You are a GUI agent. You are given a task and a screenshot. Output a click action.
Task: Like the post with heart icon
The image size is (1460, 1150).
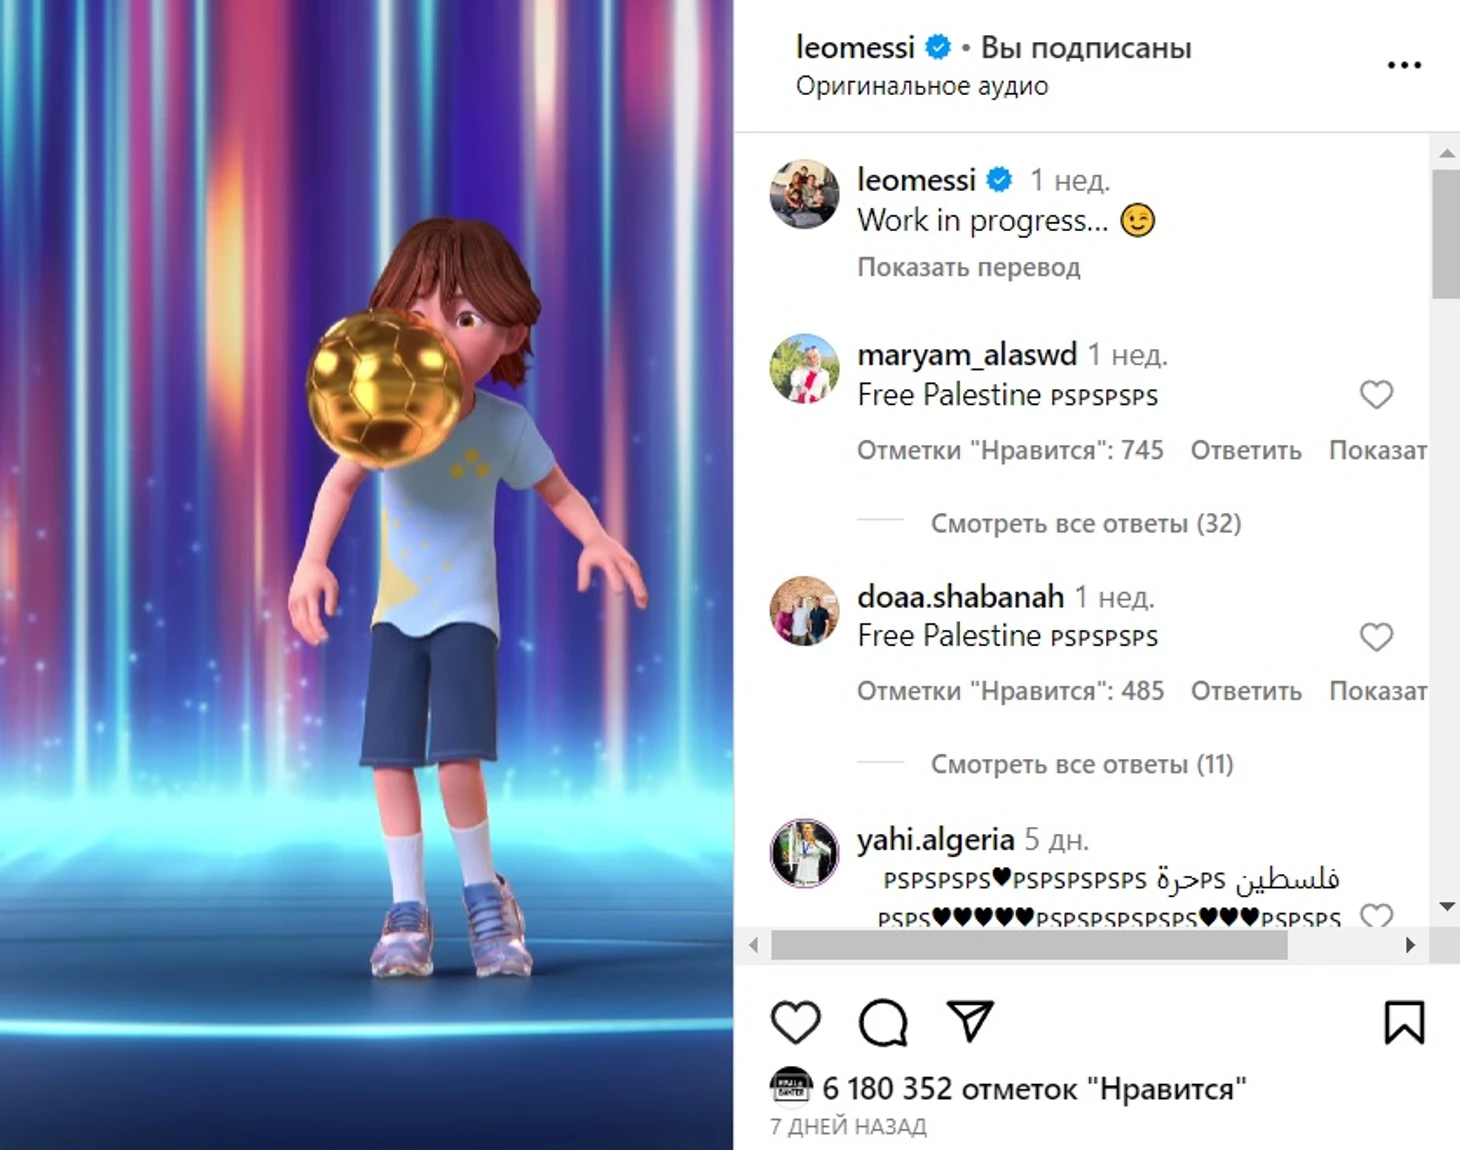tap(796, 1022)
